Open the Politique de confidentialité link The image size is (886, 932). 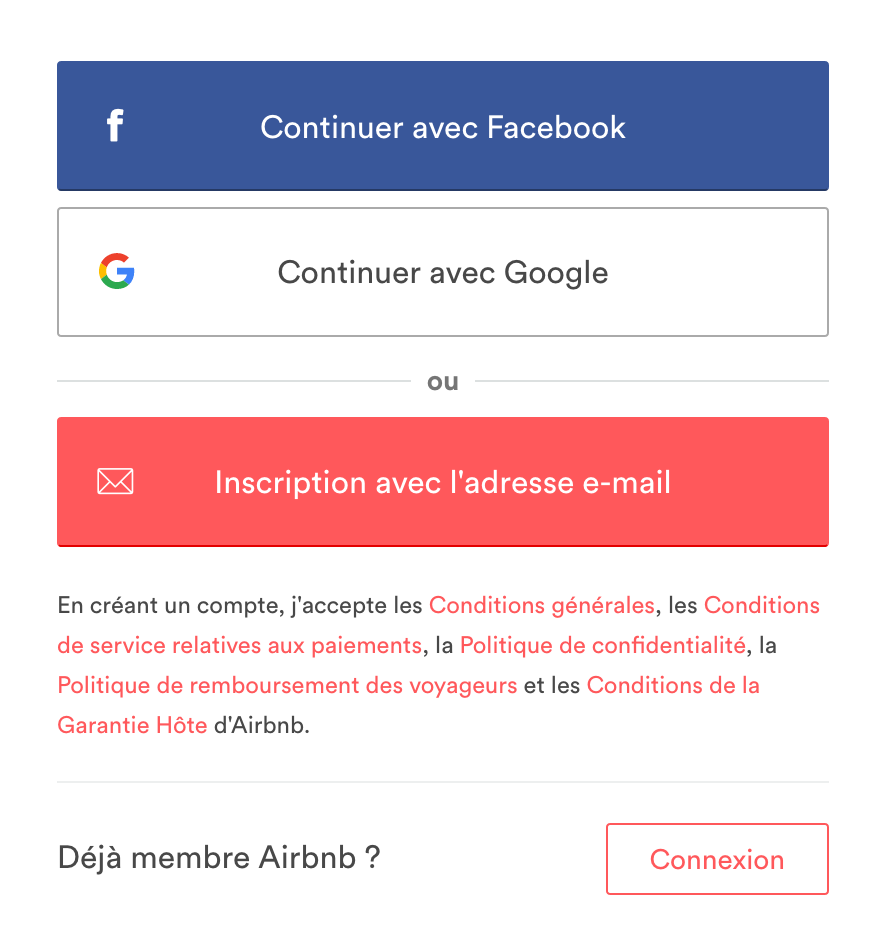coord(603,646)
